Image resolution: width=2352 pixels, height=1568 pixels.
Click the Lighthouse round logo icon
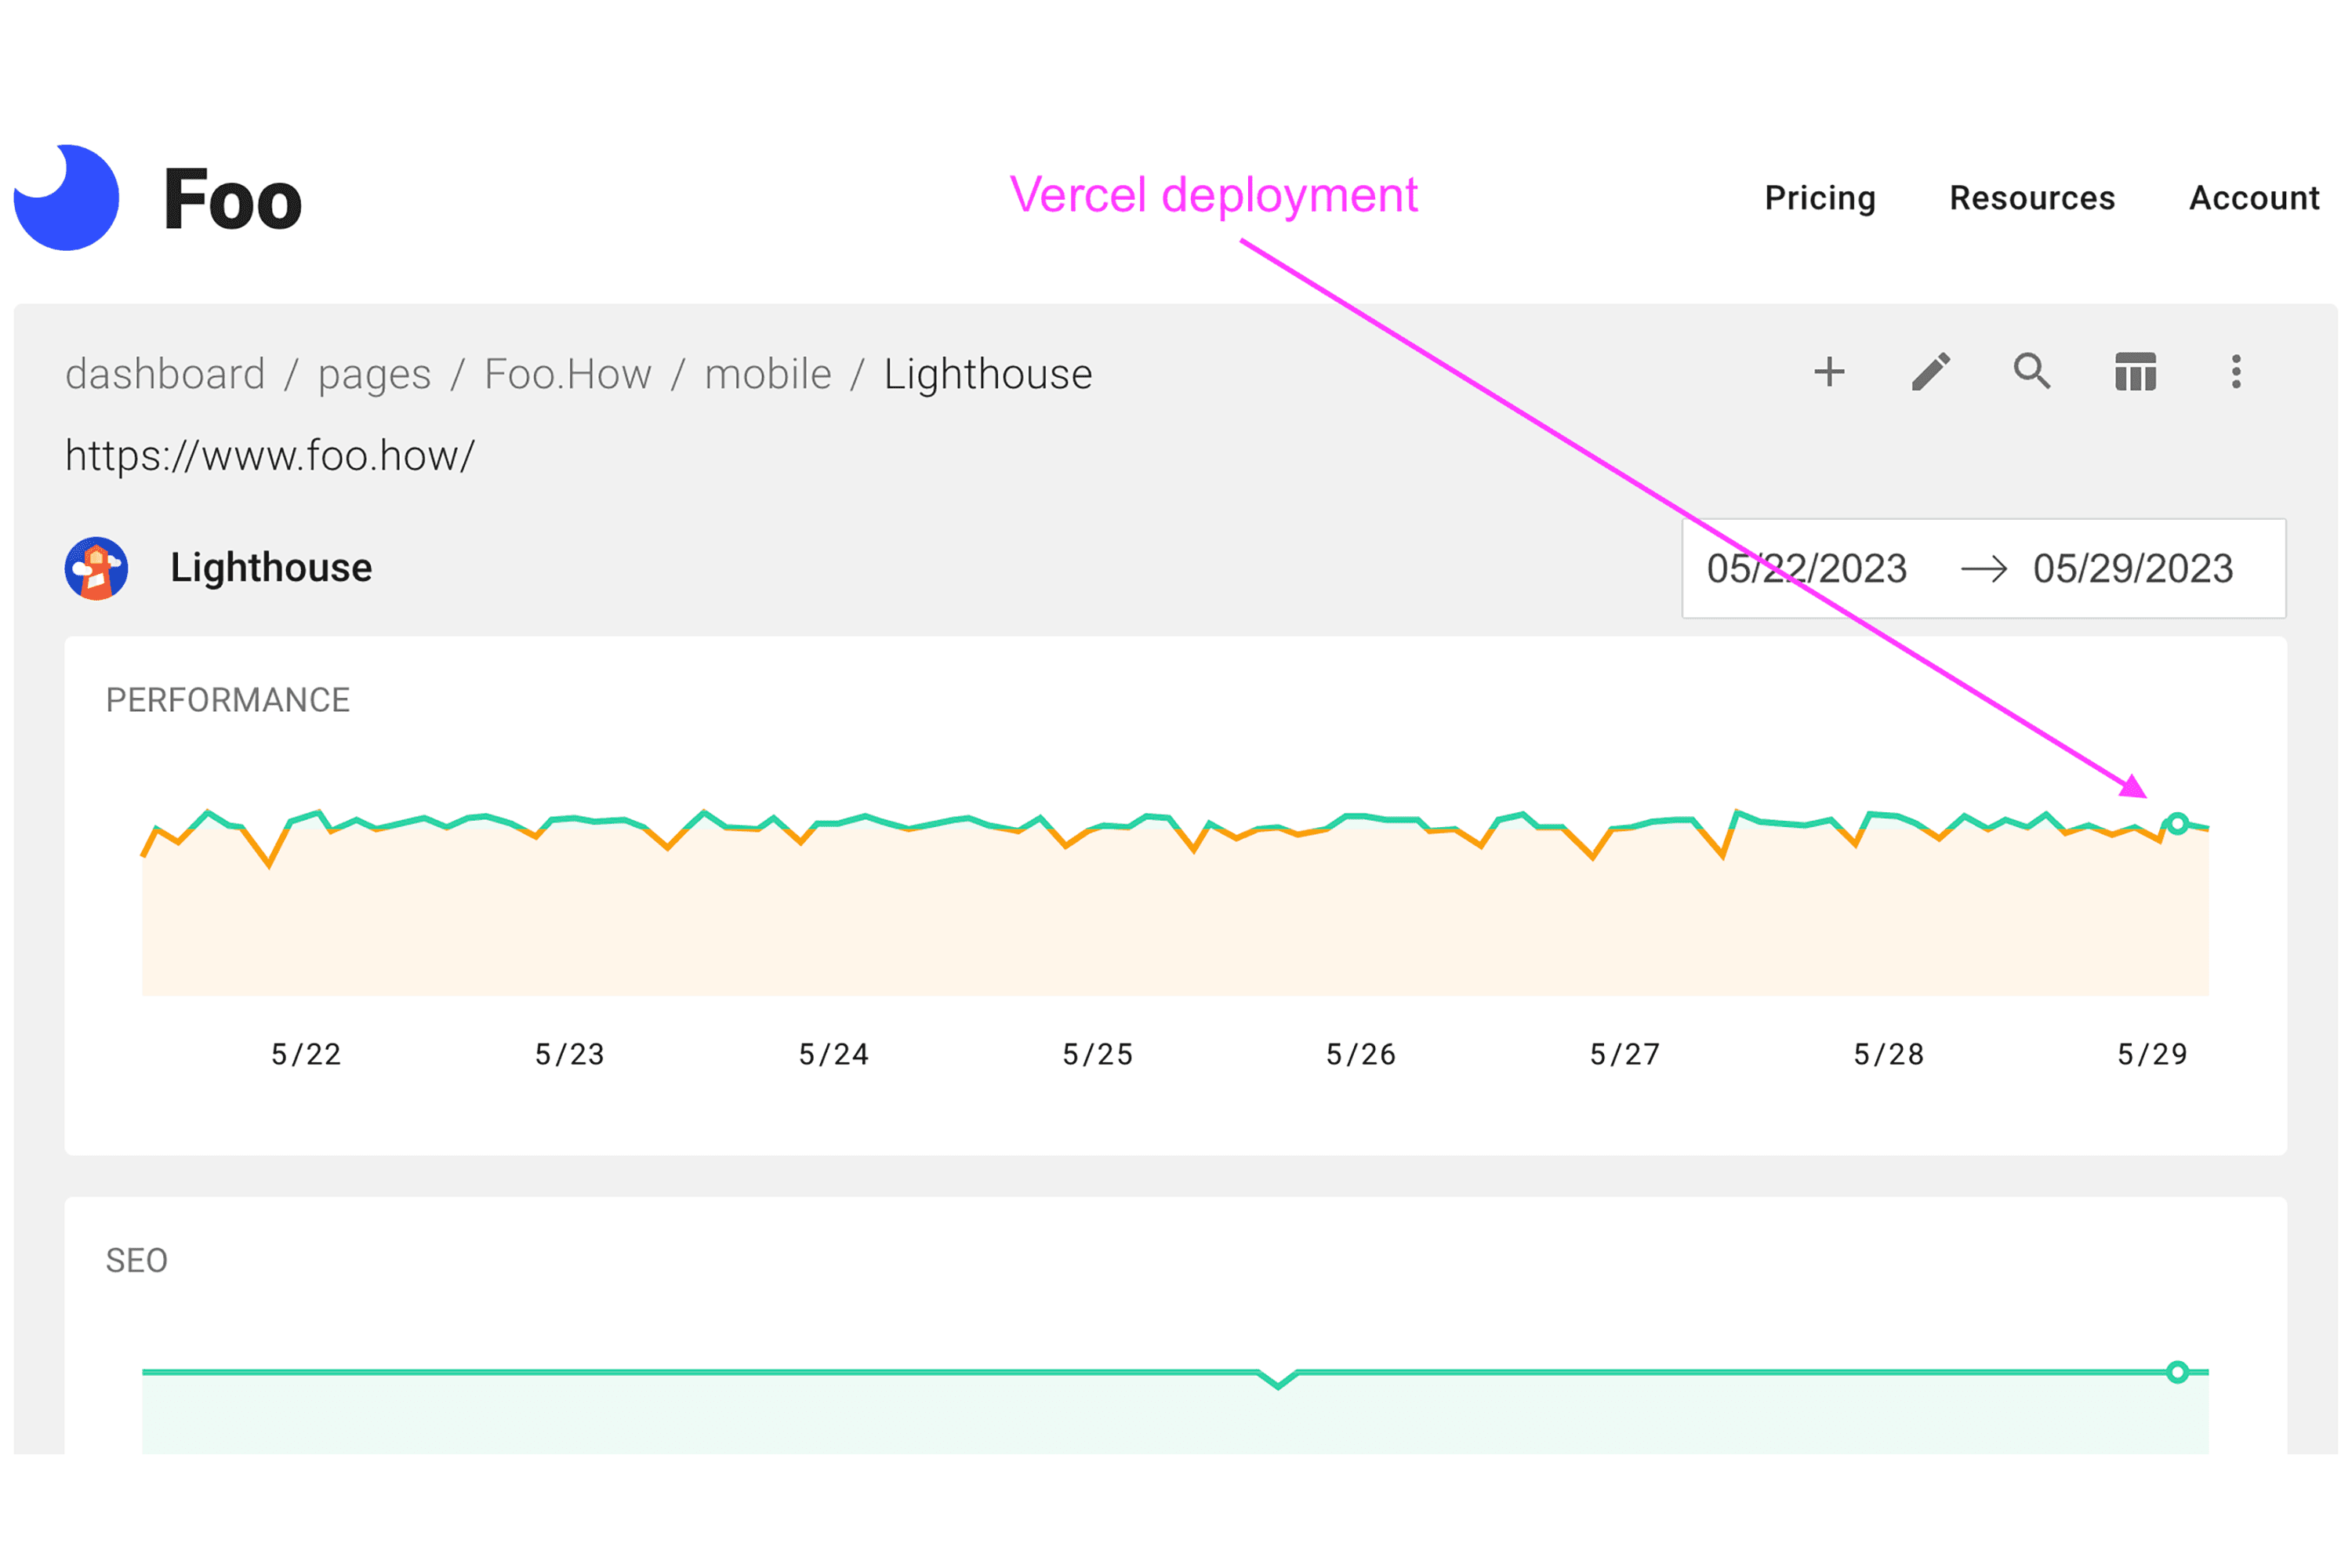(x=97, y=568)
